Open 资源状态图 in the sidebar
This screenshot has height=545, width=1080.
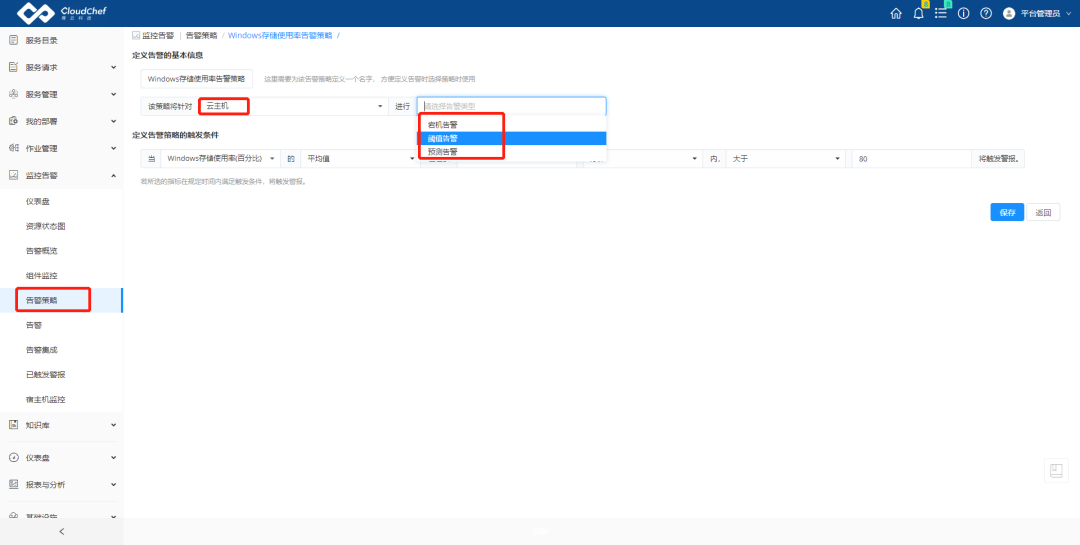45,226
